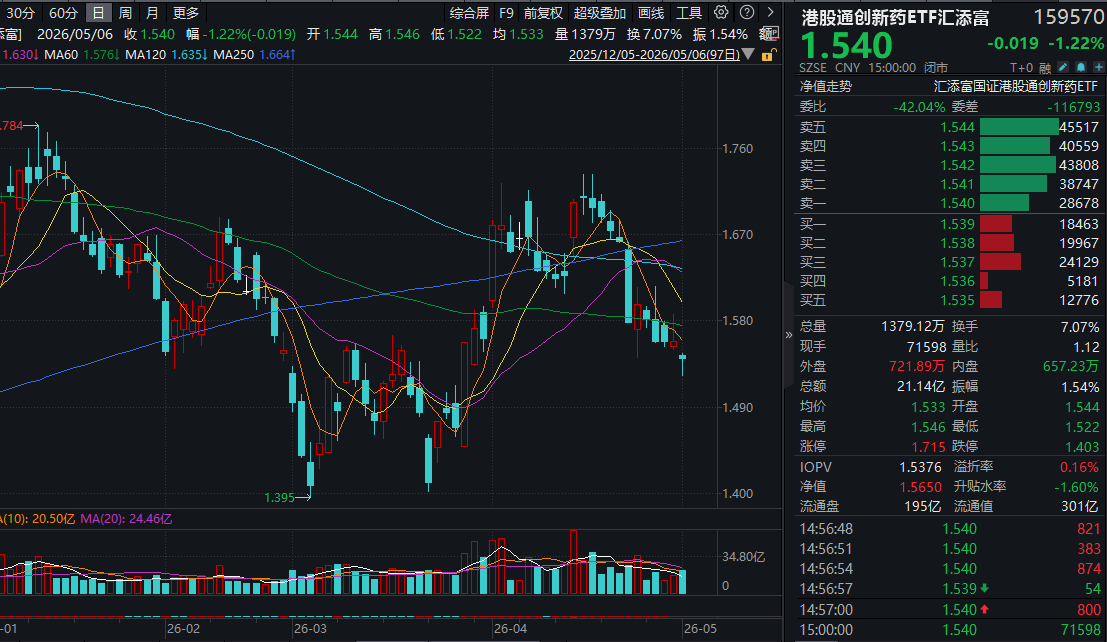
Task: Click the 14:56:48 trade tick row
Action: click(950, 529)
